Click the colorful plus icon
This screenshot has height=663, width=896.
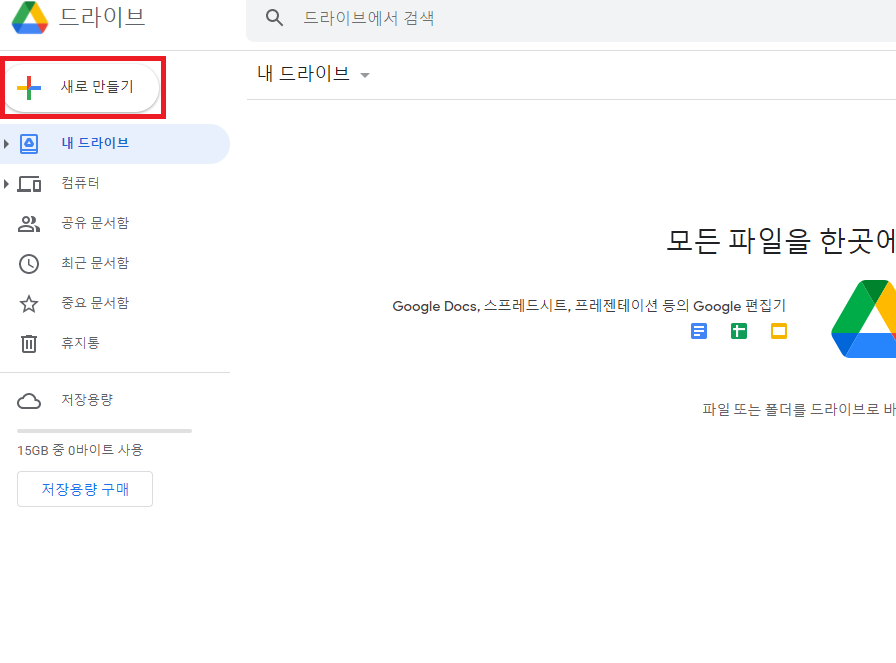[29, 87]
